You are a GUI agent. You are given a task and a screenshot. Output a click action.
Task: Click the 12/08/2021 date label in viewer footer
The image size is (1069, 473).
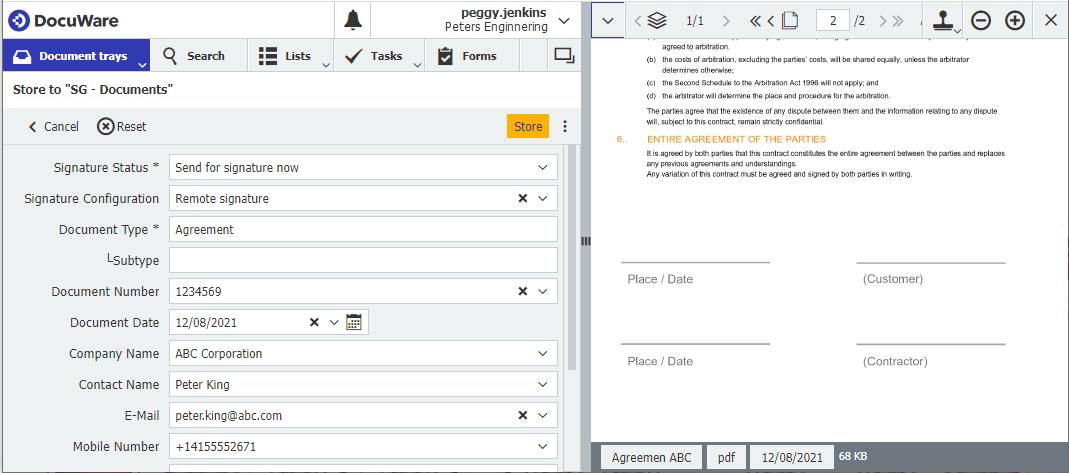tap(792, 457)
